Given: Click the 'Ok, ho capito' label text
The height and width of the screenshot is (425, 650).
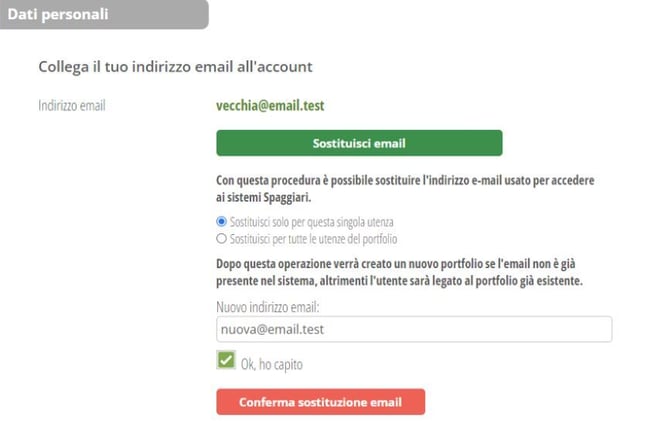Looking at the screenshot, I should 272,364.
